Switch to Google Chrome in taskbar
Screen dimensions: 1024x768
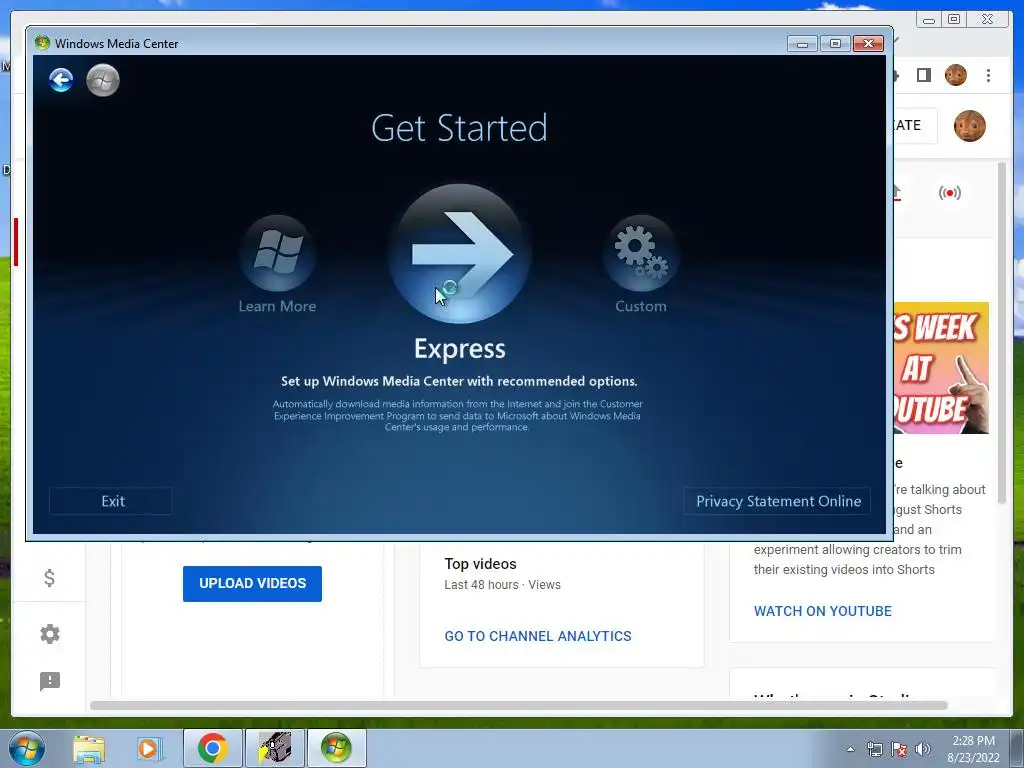tap(212, 748)
